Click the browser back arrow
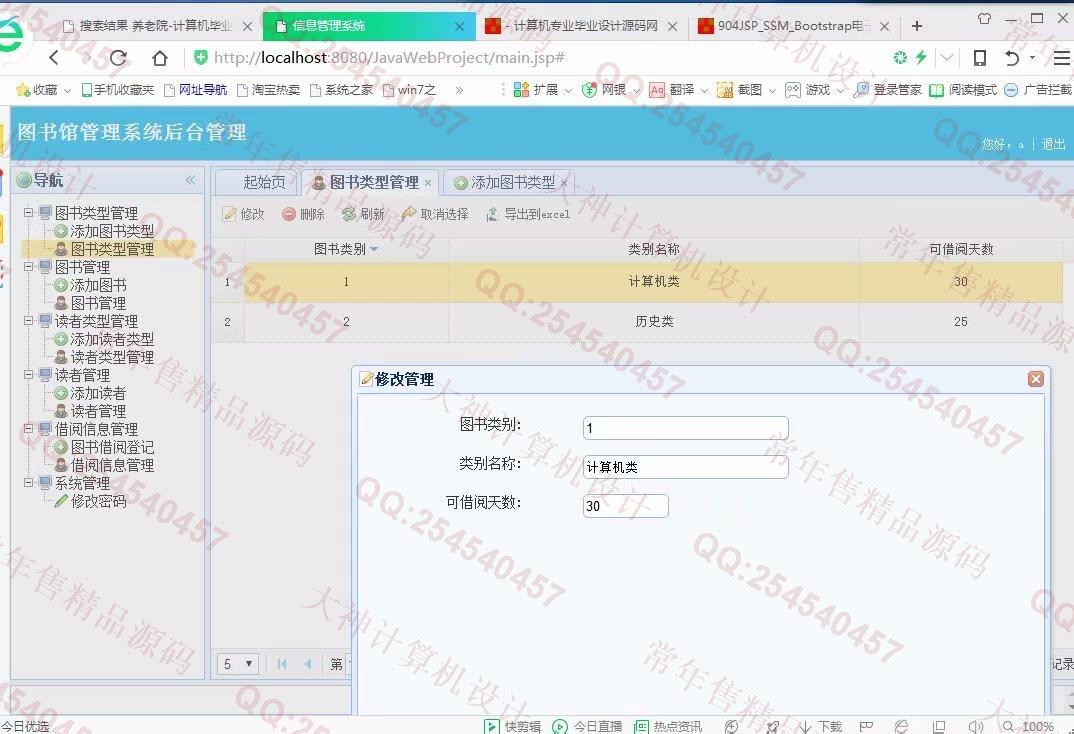The width and height of the screenshot is (1074, 734). click(x=54, y=58)
